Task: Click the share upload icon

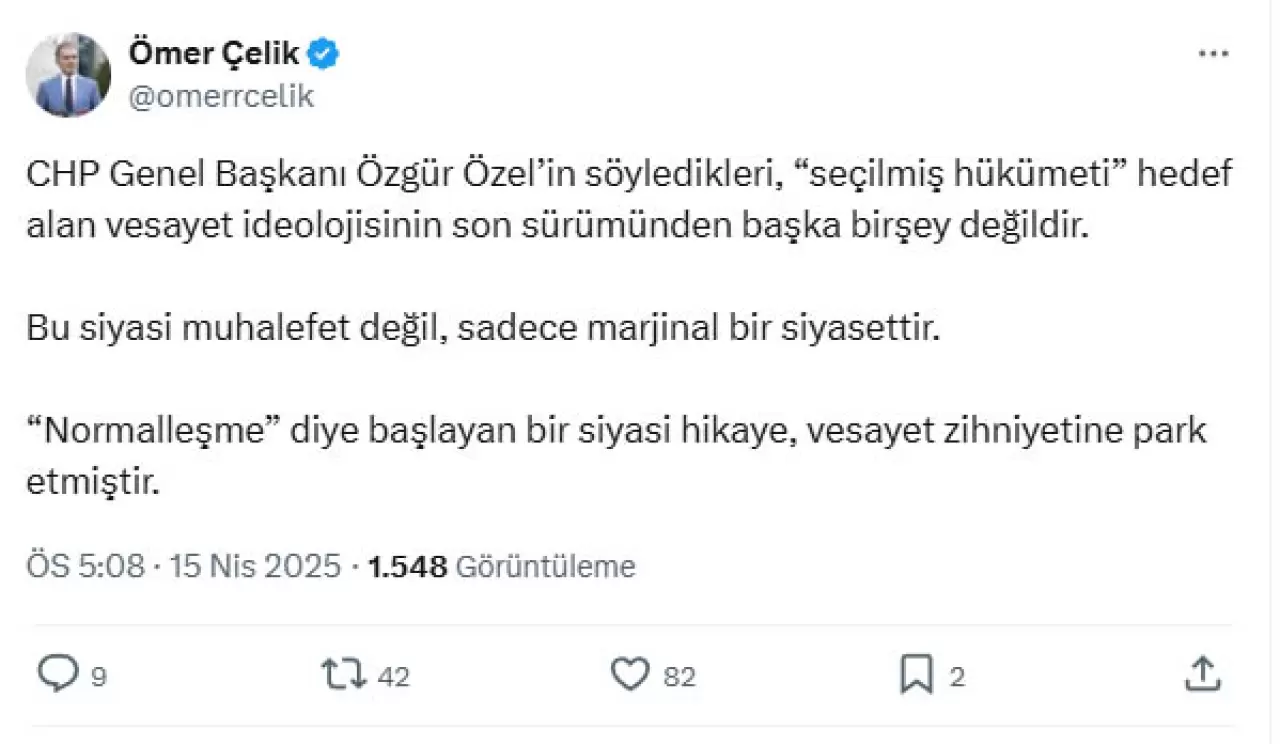Action: (1202, 675)
